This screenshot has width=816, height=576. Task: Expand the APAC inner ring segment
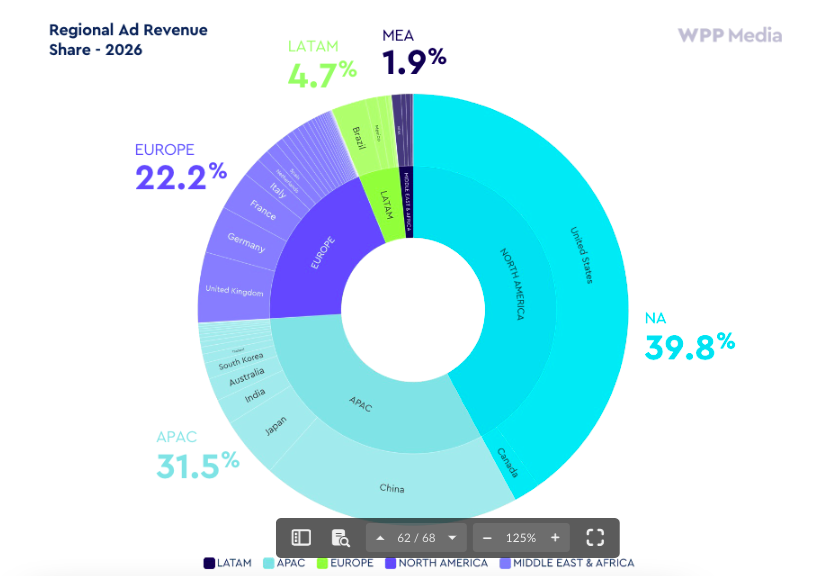360,402
